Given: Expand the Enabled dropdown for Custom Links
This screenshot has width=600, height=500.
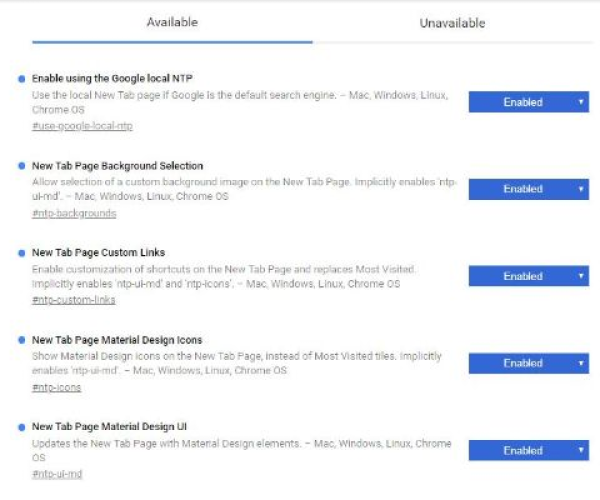Looking at the screenshot, I should pos(528,276).
